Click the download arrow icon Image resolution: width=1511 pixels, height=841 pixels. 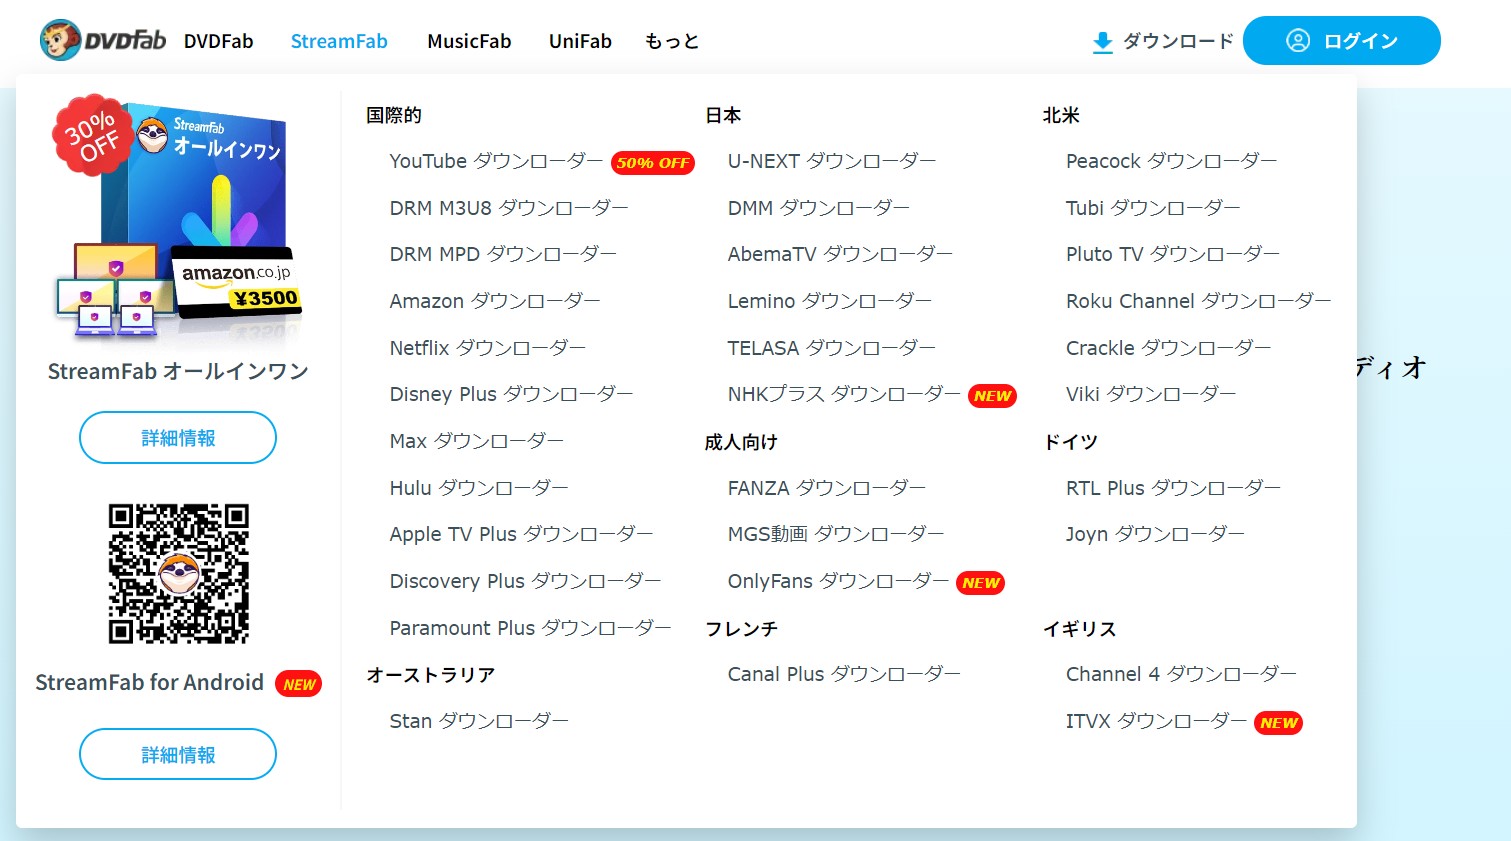click(1102, 42)
